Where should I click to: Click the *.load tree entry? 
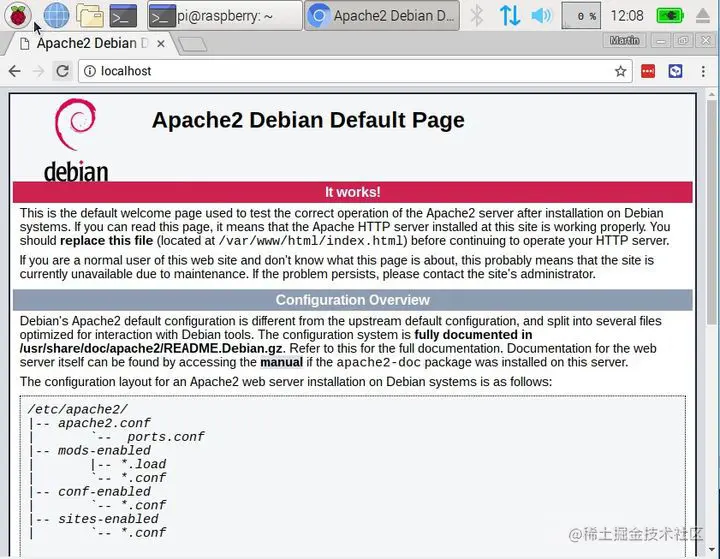143,464
